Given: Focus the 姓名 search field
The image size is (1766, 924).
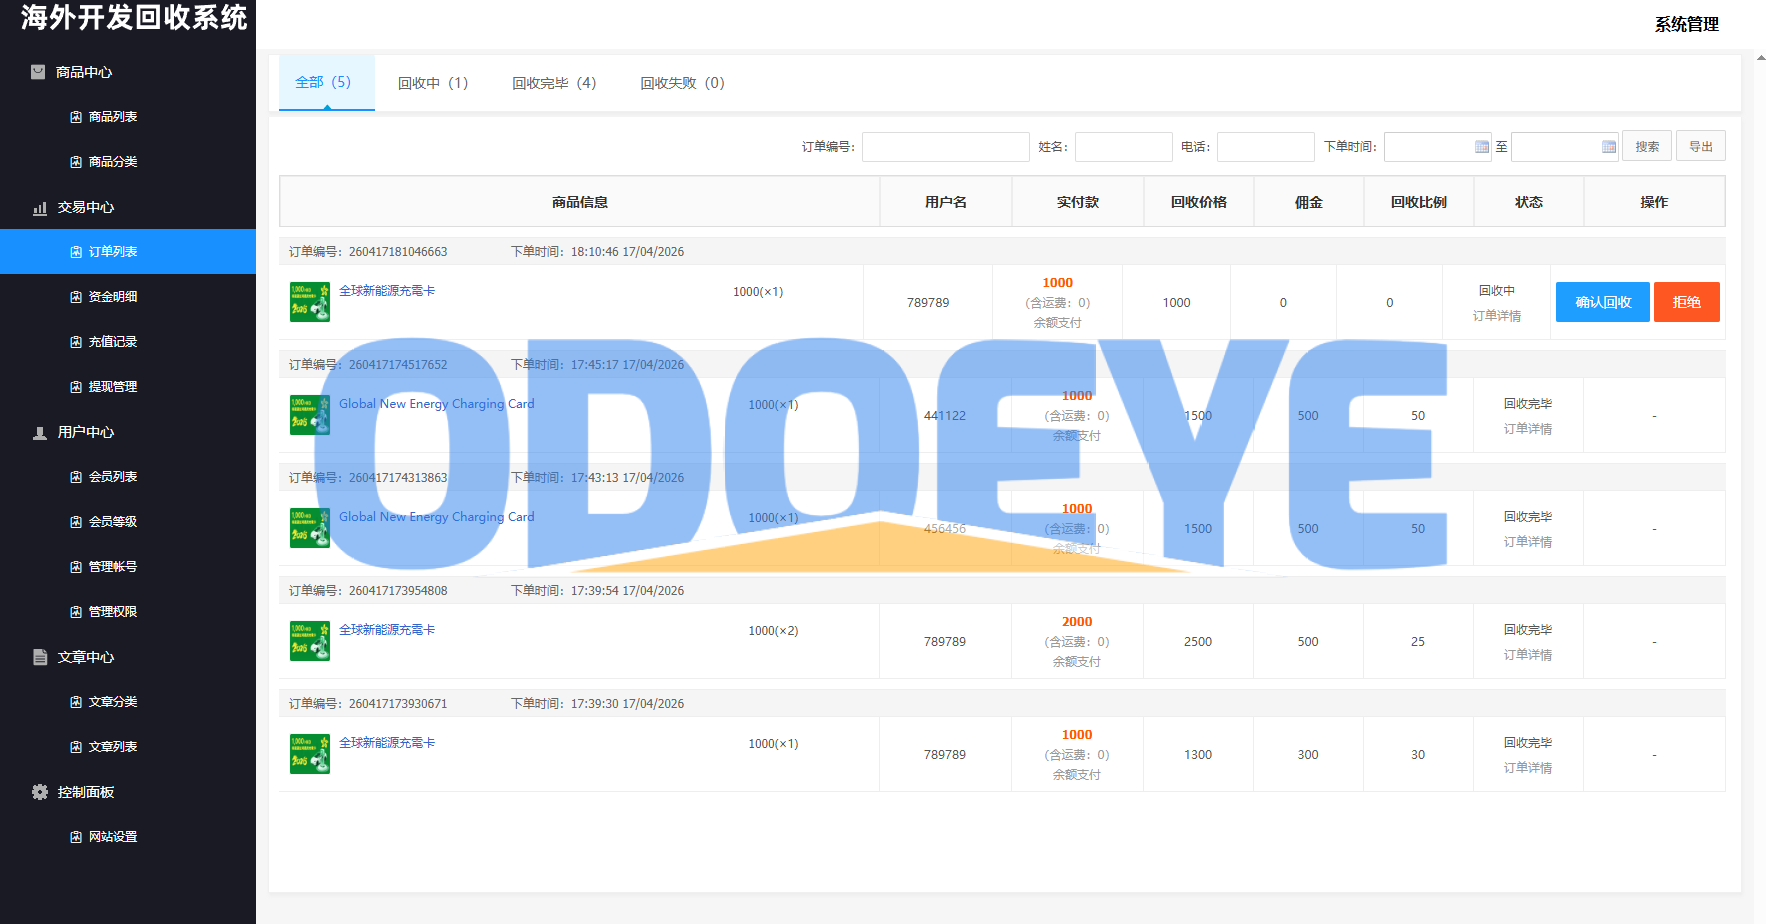Looking at the screenshot, I should coord(1124,147).
